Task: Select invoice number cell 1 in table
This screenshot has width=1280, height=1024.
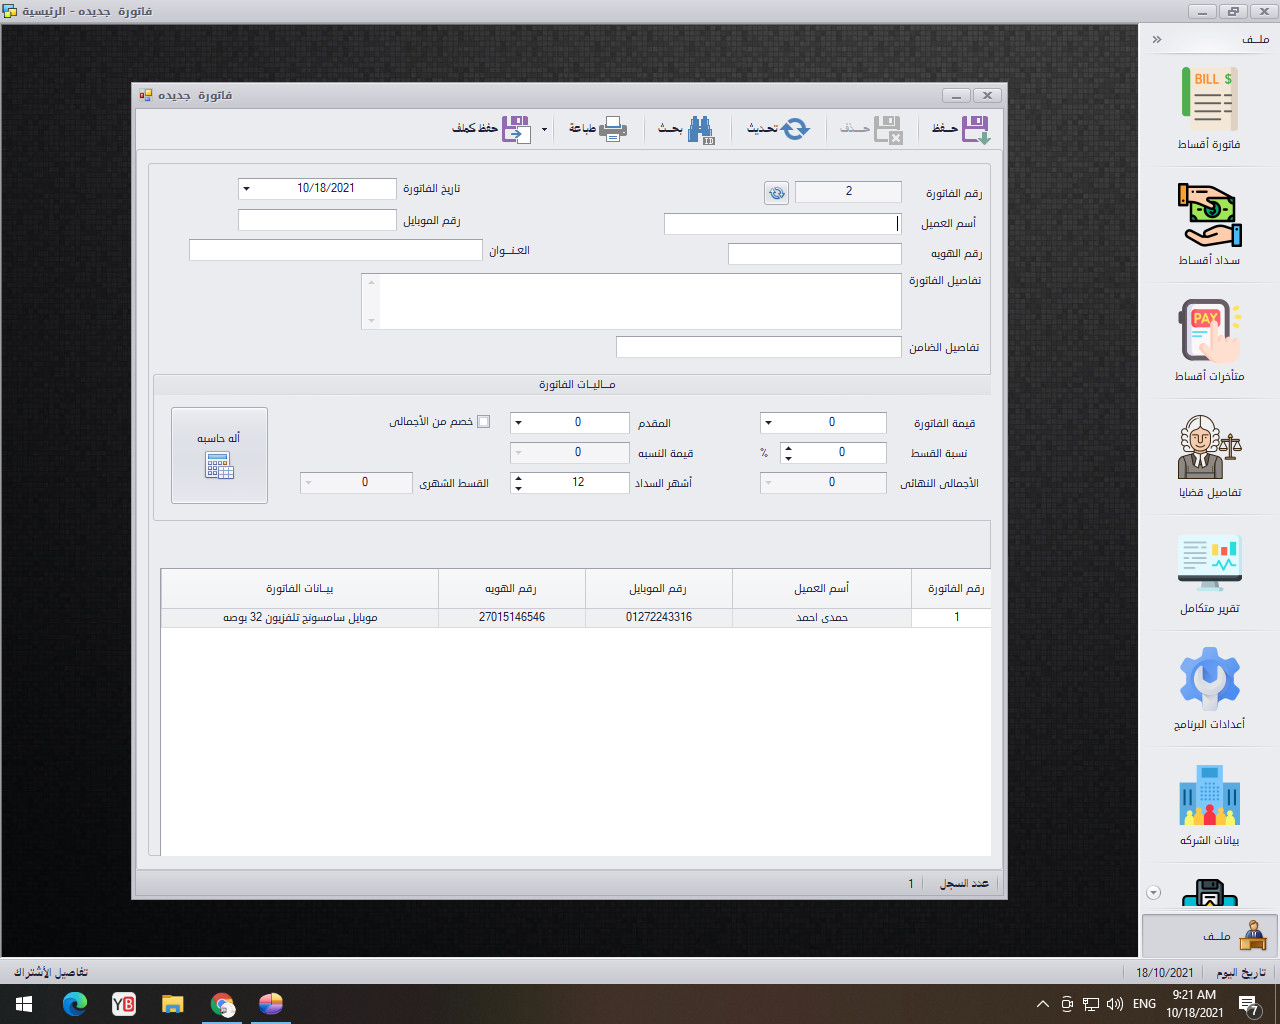Action: [x=952, y=618]
